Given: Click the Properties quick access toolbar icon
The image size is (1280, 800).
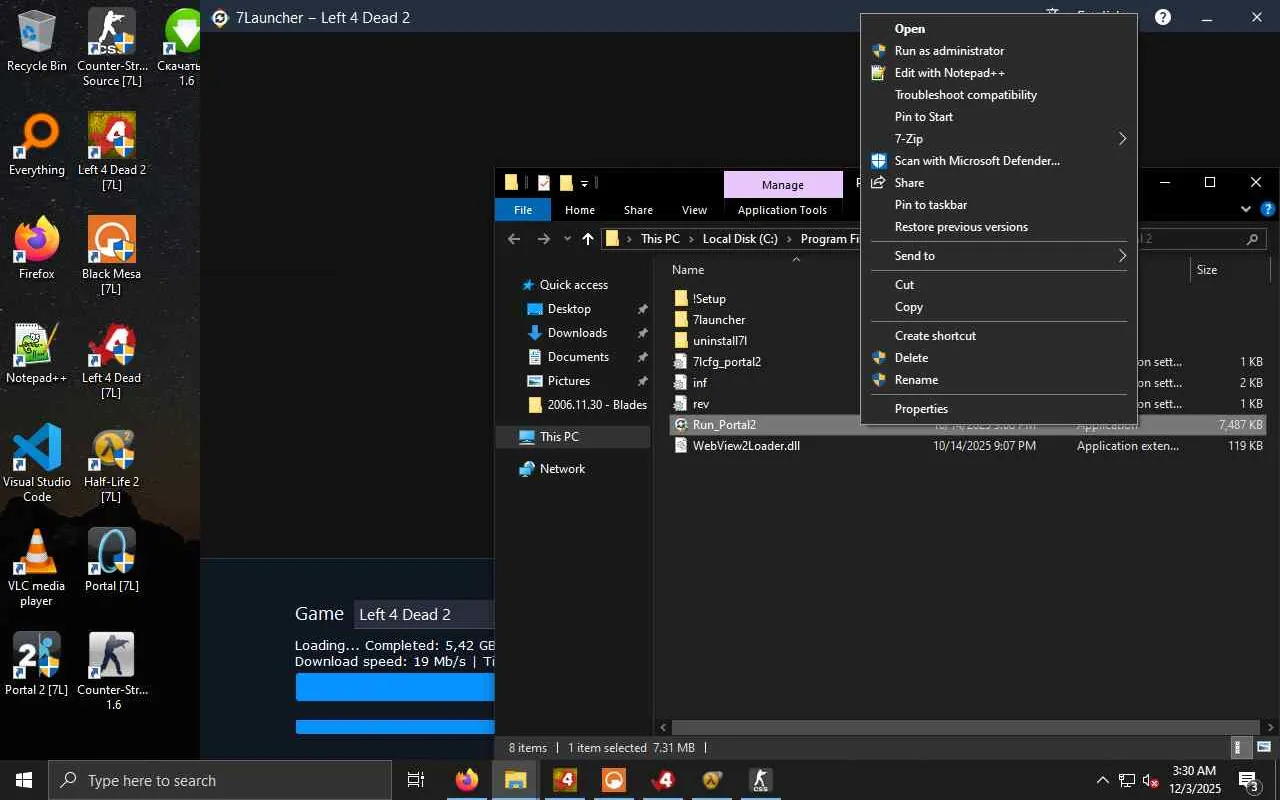Looking at the screenshot, I should (544, 183).
